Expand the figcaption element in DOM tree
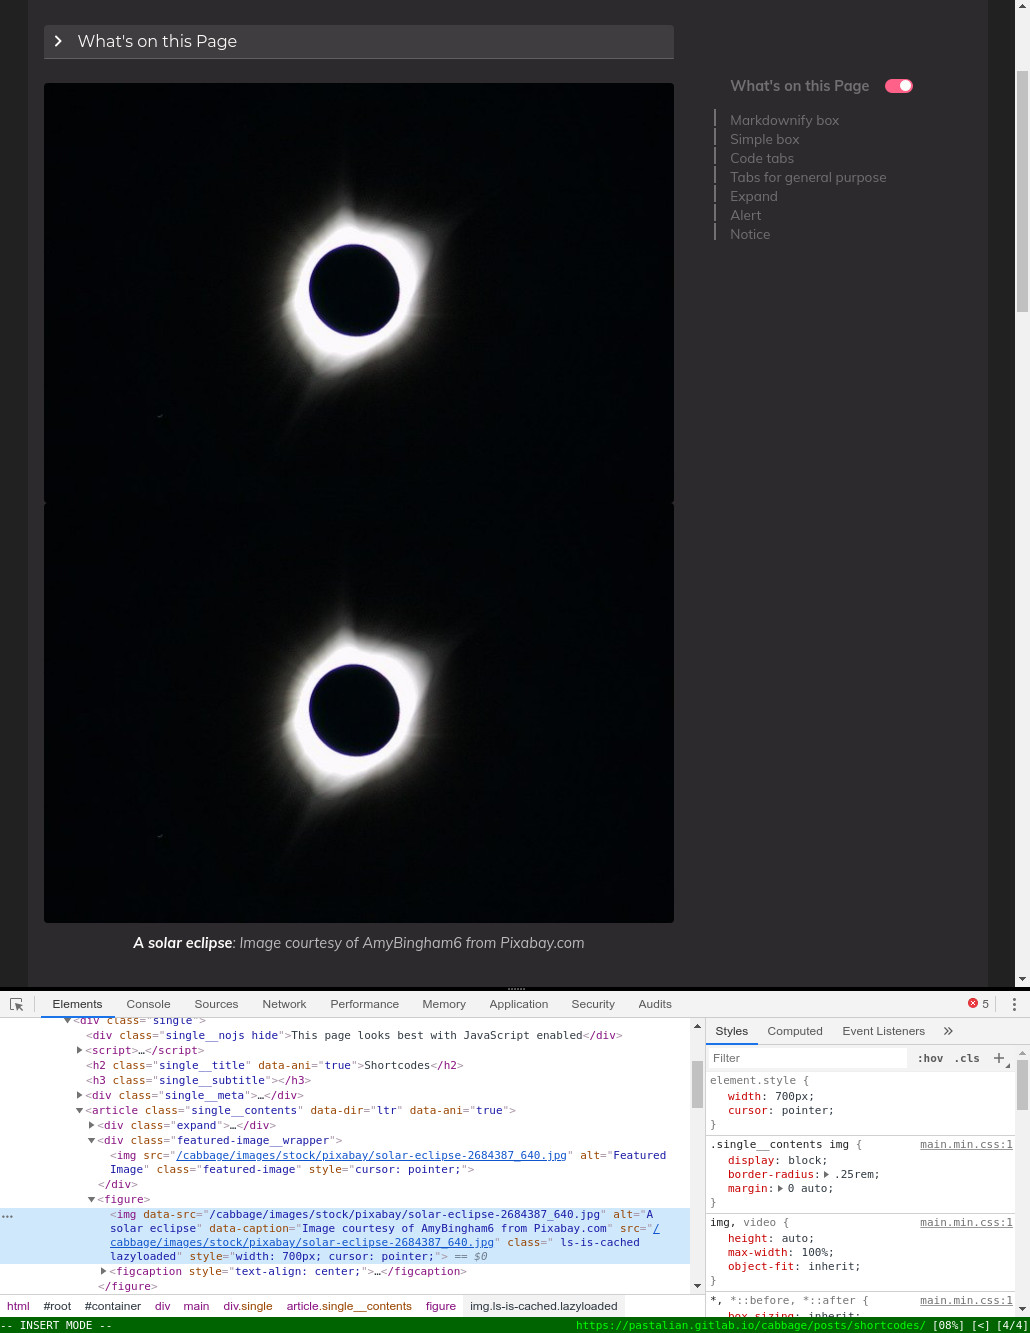1030x1333 pixels. [x=104, y=1271]
